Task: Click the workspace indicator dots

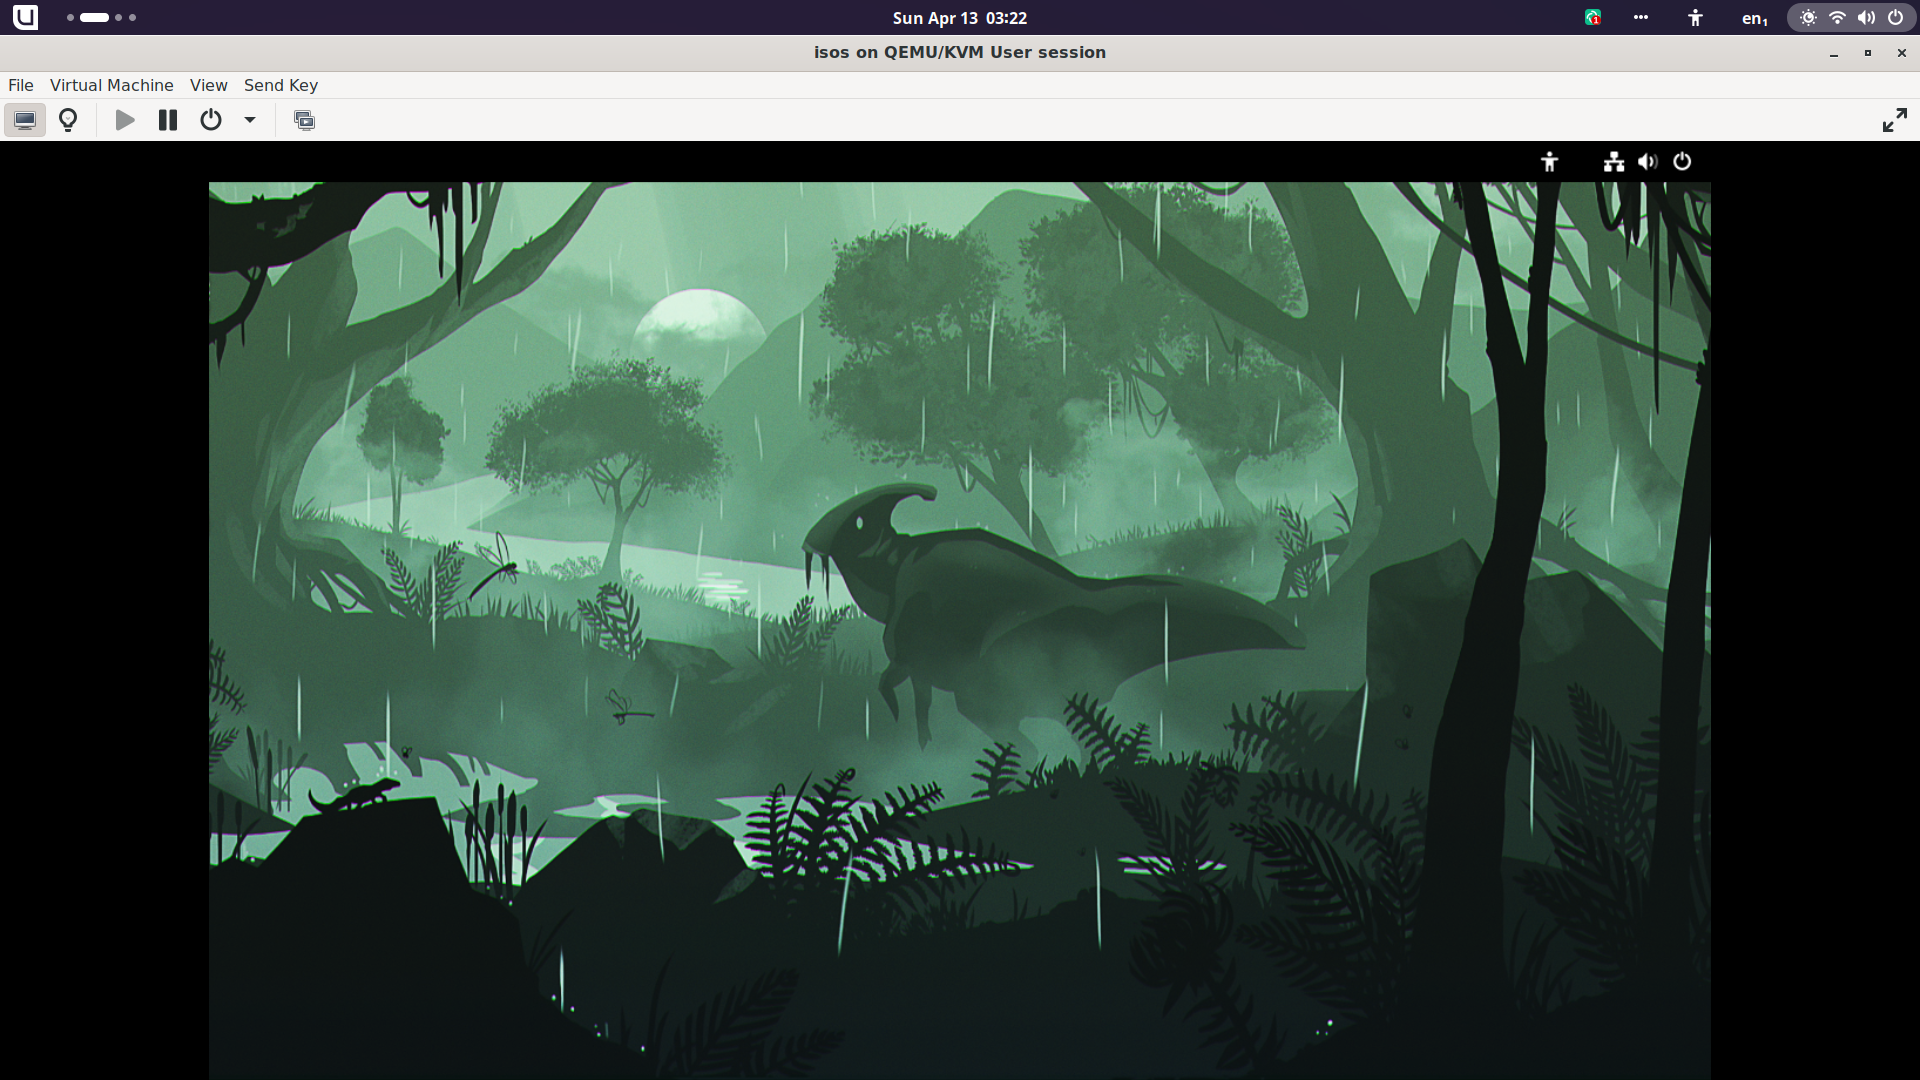Action: [101, 18]
